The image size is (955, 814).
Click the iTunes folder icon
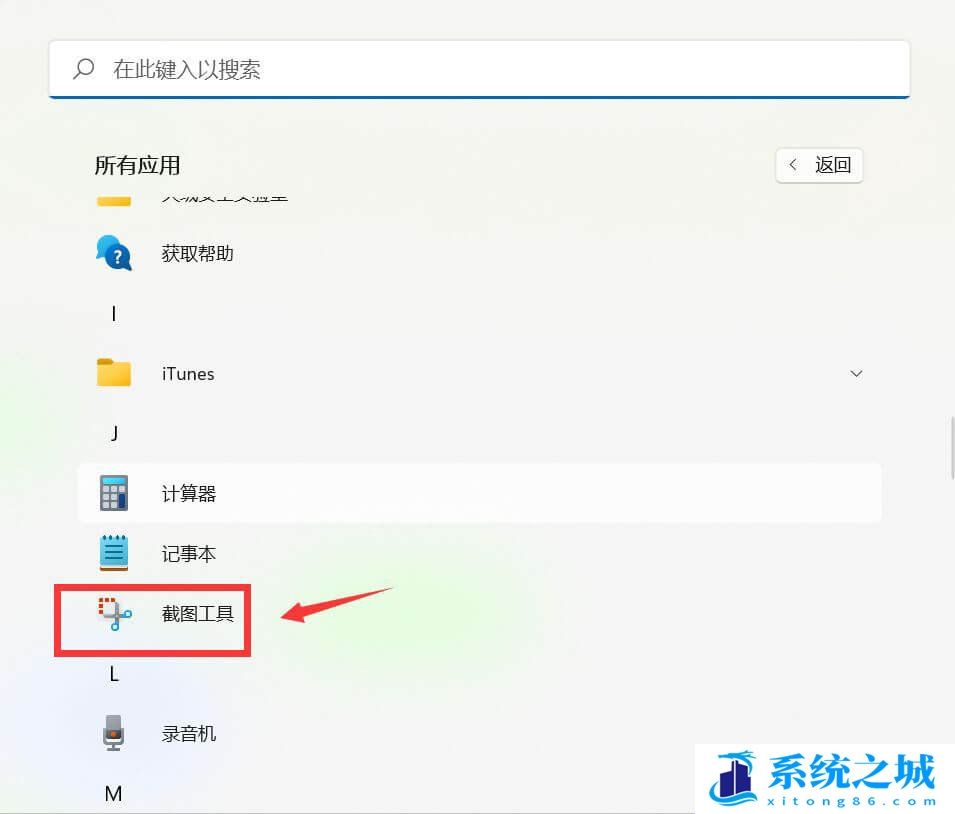coord(113,372)
